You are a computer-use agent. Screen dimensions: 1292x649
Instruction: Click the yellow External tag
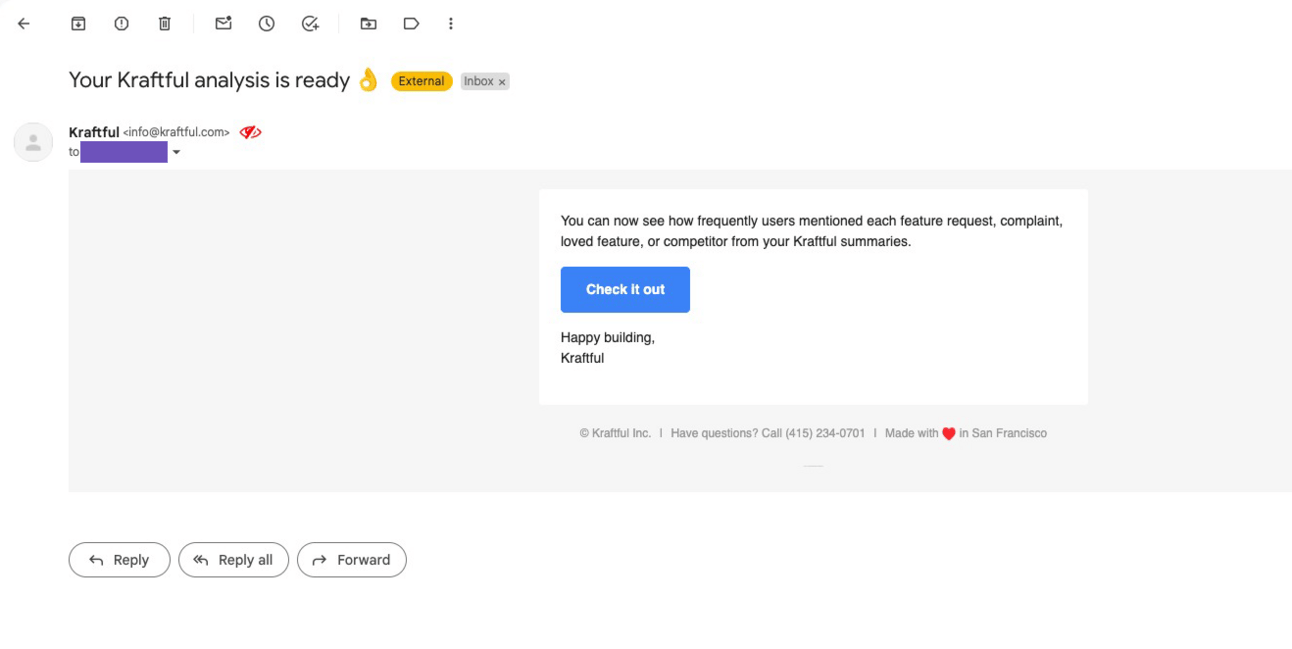pos(421,81)
